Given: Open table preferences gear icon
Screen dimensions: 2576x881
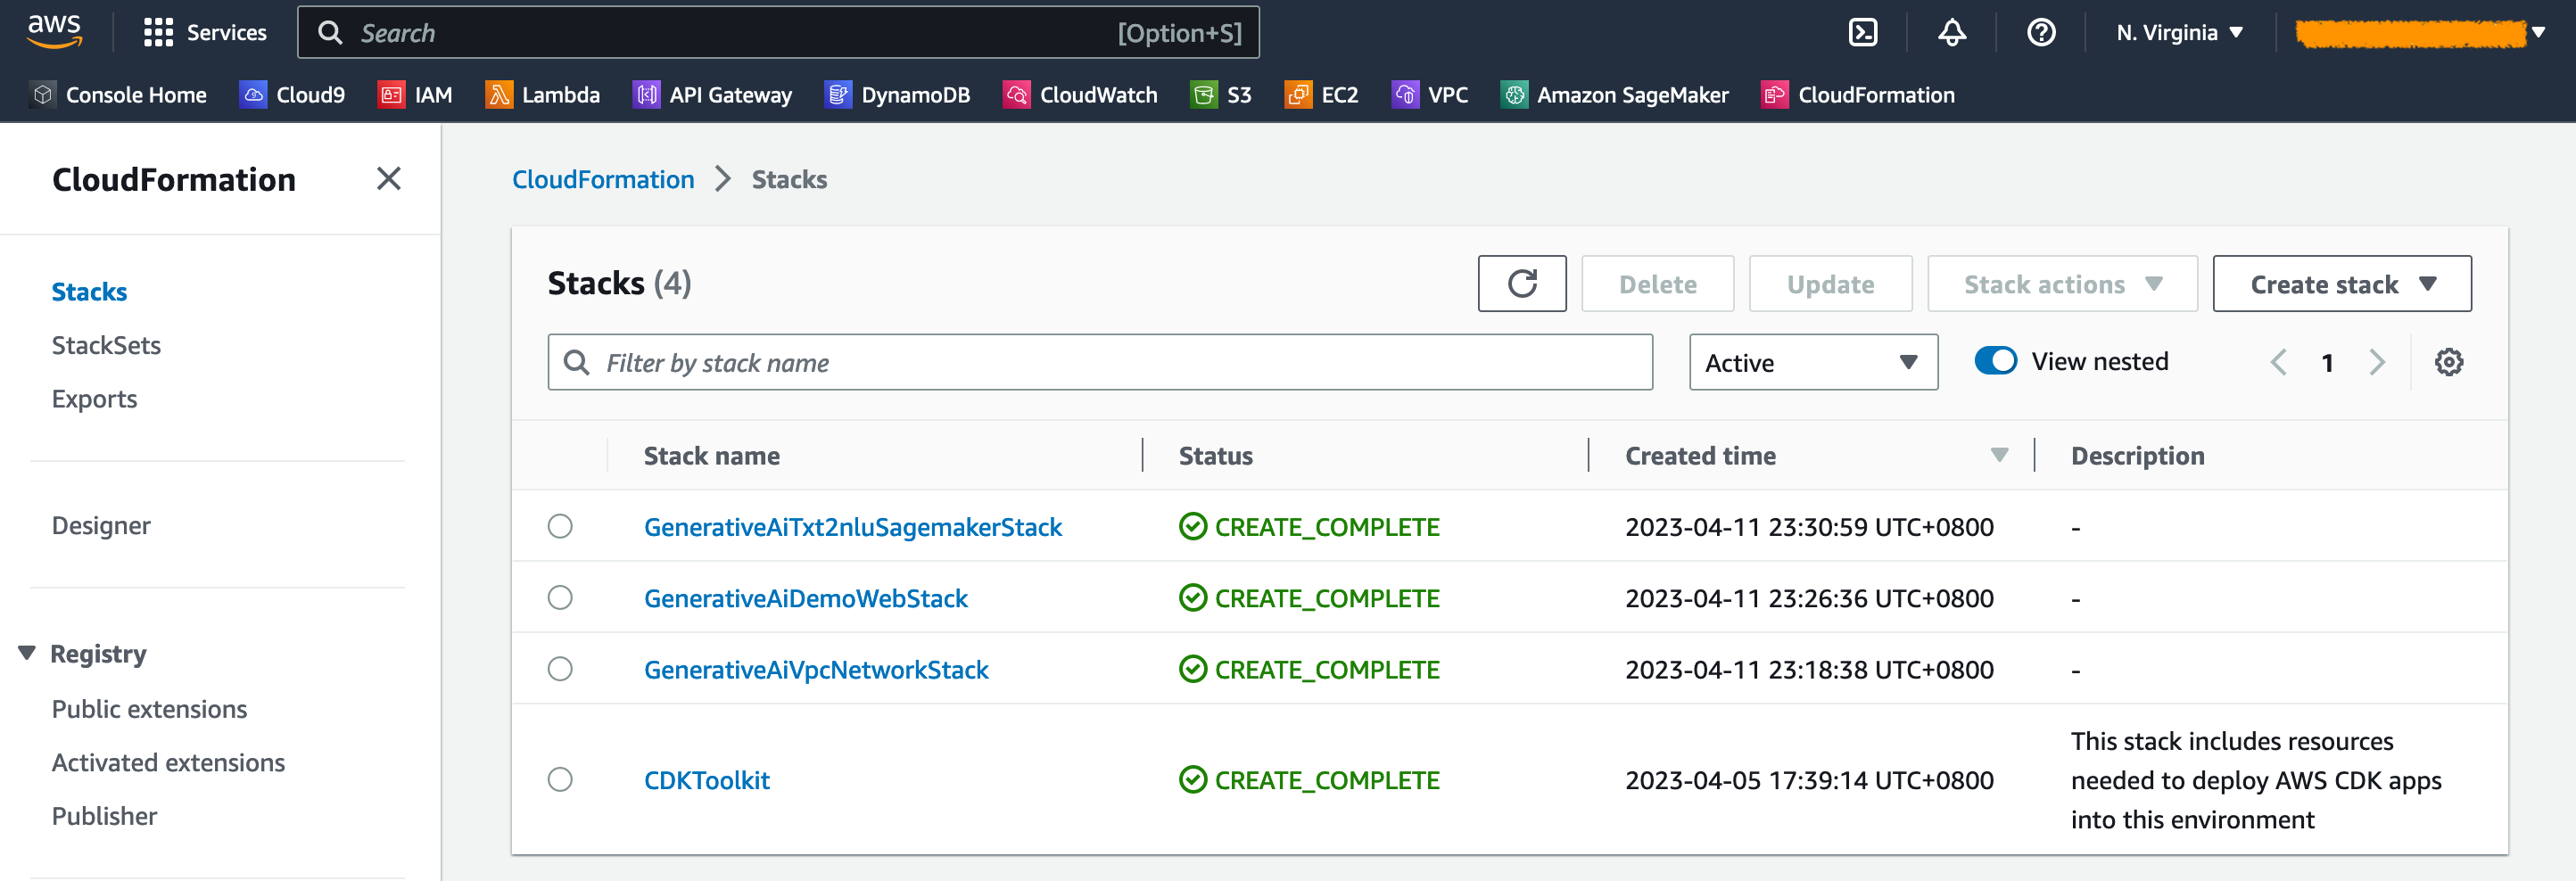Looking at the screenshot, I should (x=2448, y=362).
